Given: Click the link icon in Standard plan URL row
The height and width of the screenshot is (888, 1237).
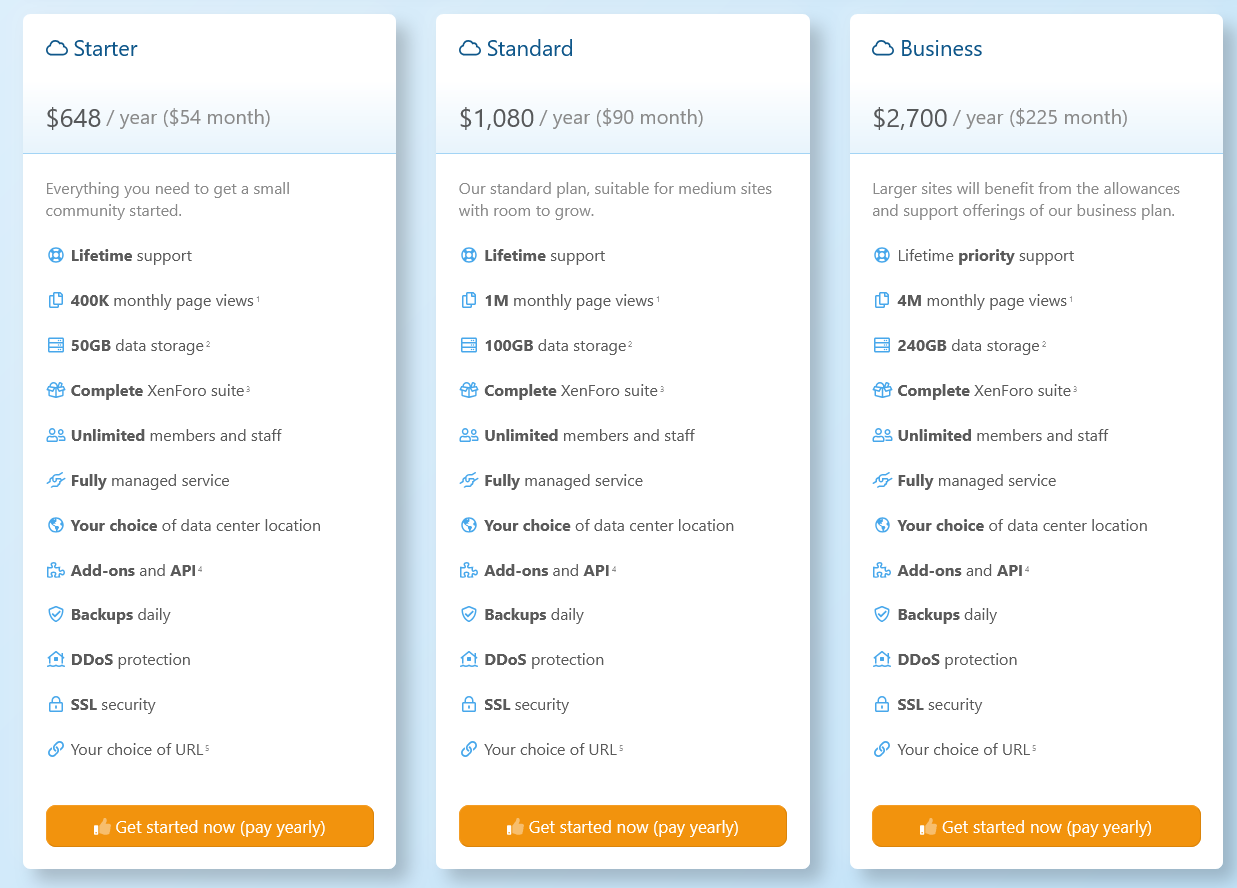Looking at the screenshot, I should pyautogui.click(x=469, y=749).
